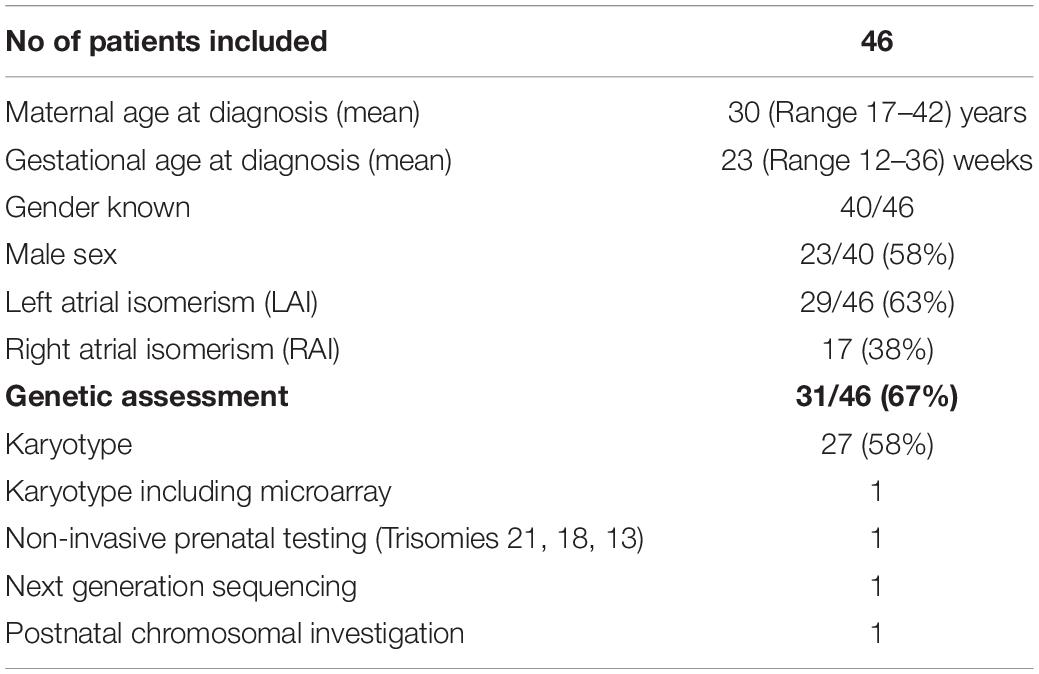Select the '23 (Range 12–36) weeks' value

click(877, 160)
